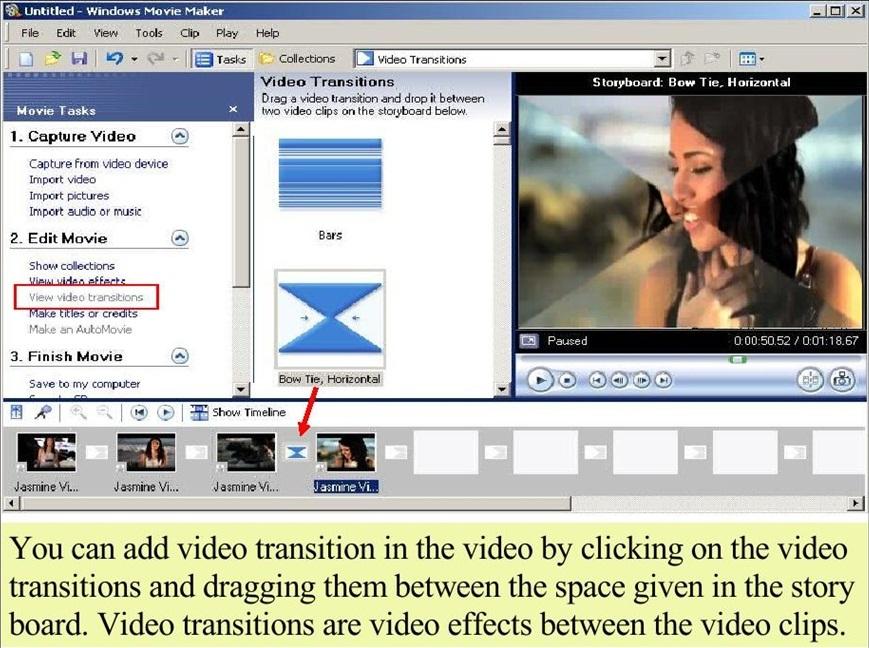The image size is (869, 648).
Task: Click Capture from video device link
Action: 98,164
